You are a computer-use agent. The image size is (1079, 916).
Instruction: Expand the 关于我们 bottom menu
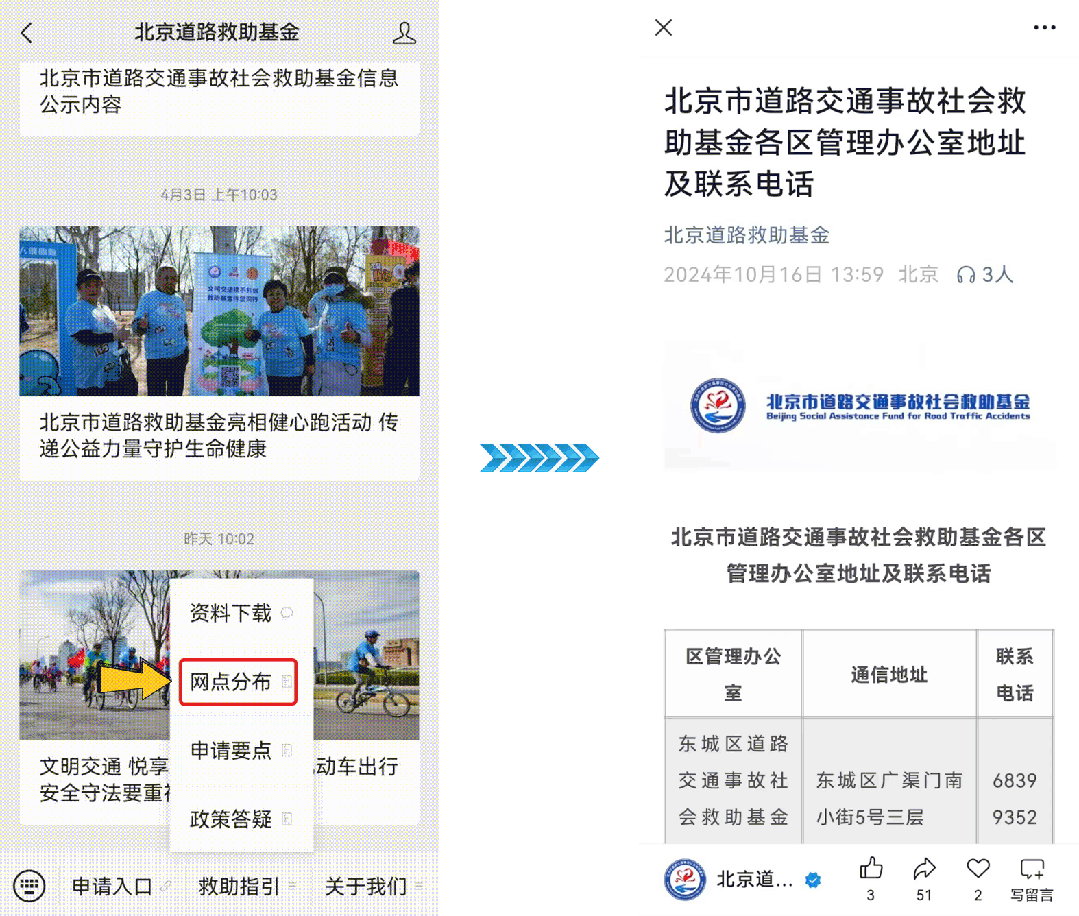tap(366, 885)
